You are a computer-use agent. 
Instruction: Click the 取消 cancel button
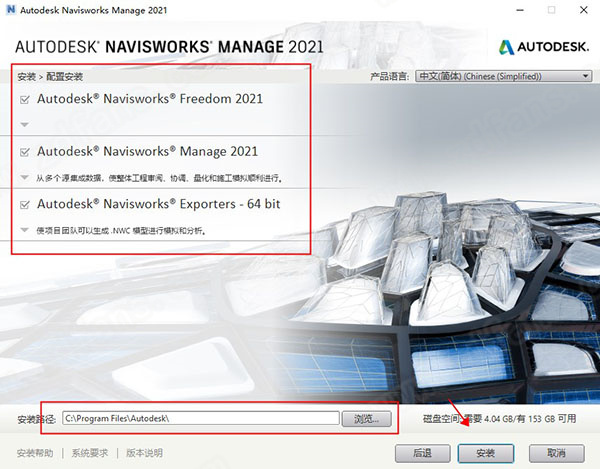click(x=557, y=453)
